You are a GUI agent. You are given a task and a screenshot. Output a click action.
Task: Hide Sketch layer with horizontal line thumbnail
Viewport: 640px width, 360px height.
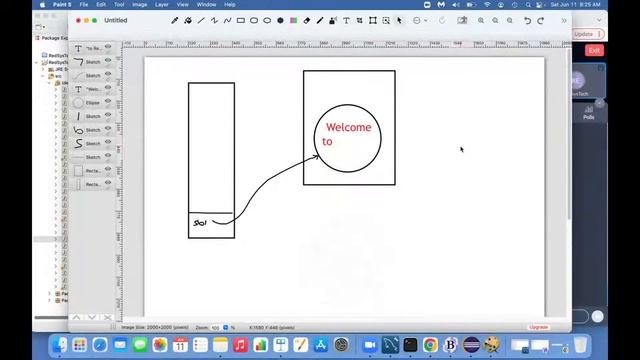pyautogui.click(x=108, y=155)
